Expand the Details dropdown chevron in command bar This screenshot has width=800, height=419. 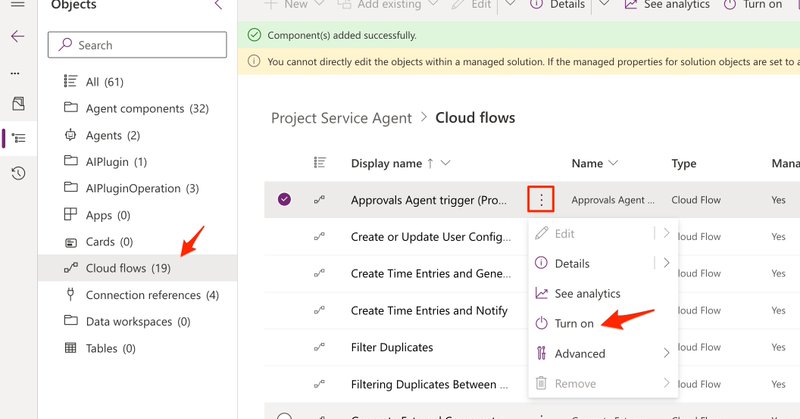coord(604,4)
